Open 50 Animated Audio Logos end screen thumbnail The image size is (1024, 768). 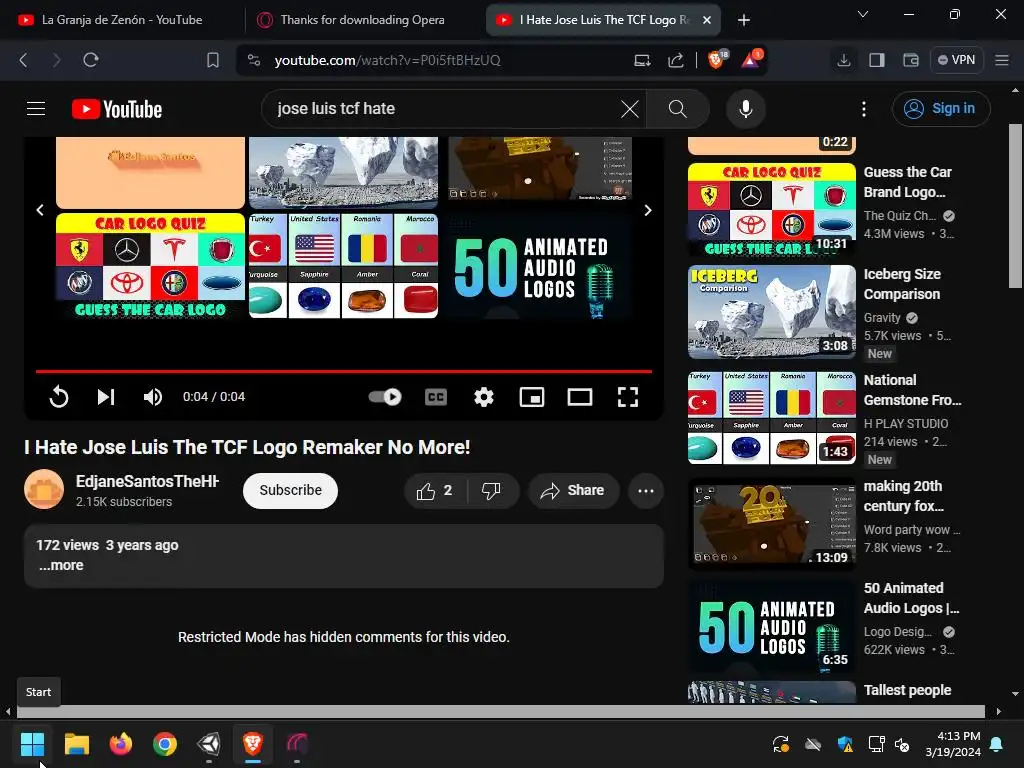coord(539,266)
